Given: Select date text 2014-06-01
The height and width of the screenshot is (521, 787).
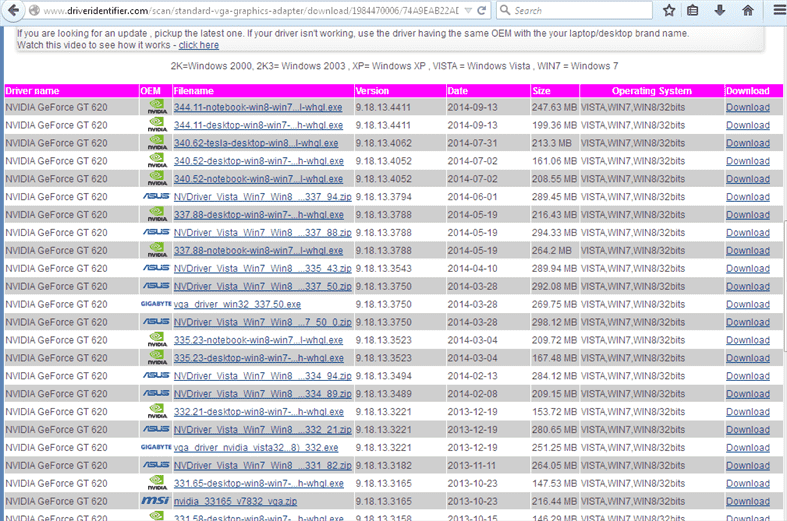Looking at the screenshot, I should pos(472,197).
